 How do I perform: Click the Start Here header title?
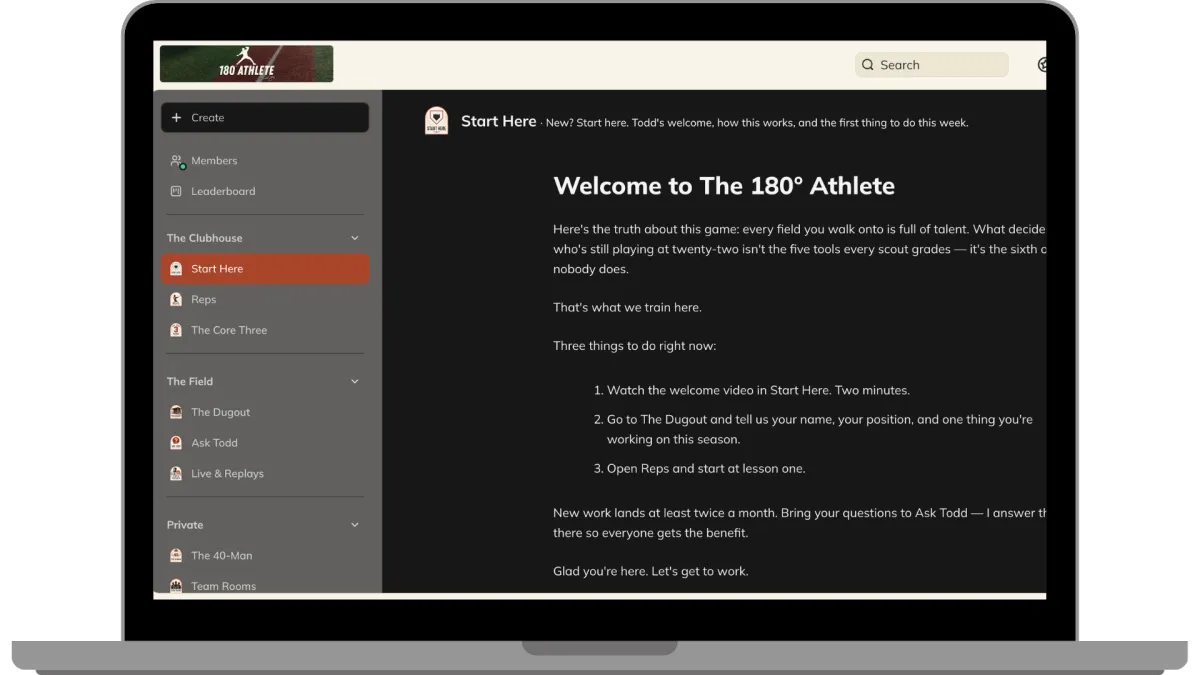(x=498, y=121)
